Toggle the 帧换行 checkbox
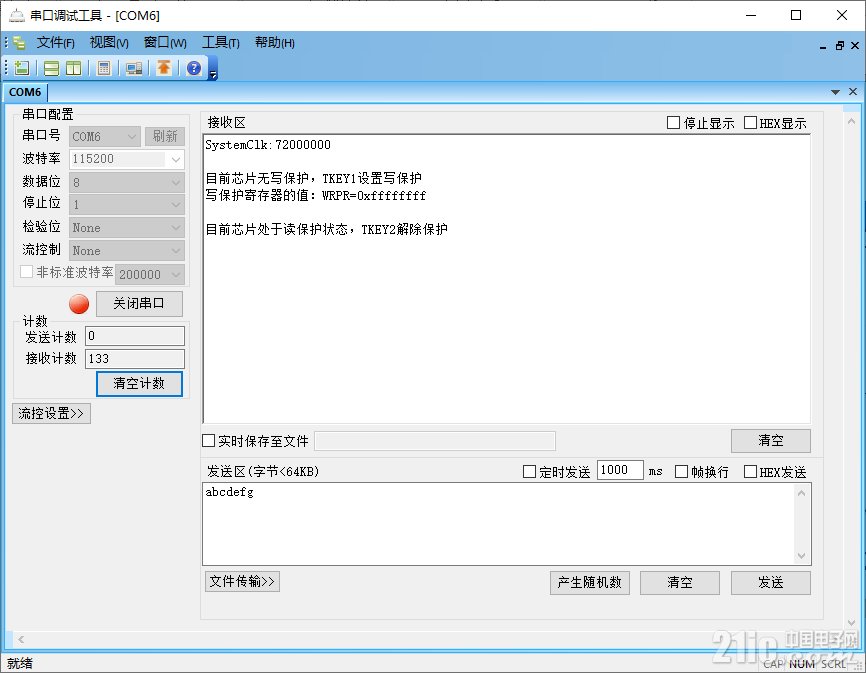Viewport: 866px width, 673px height. point(682,471)
